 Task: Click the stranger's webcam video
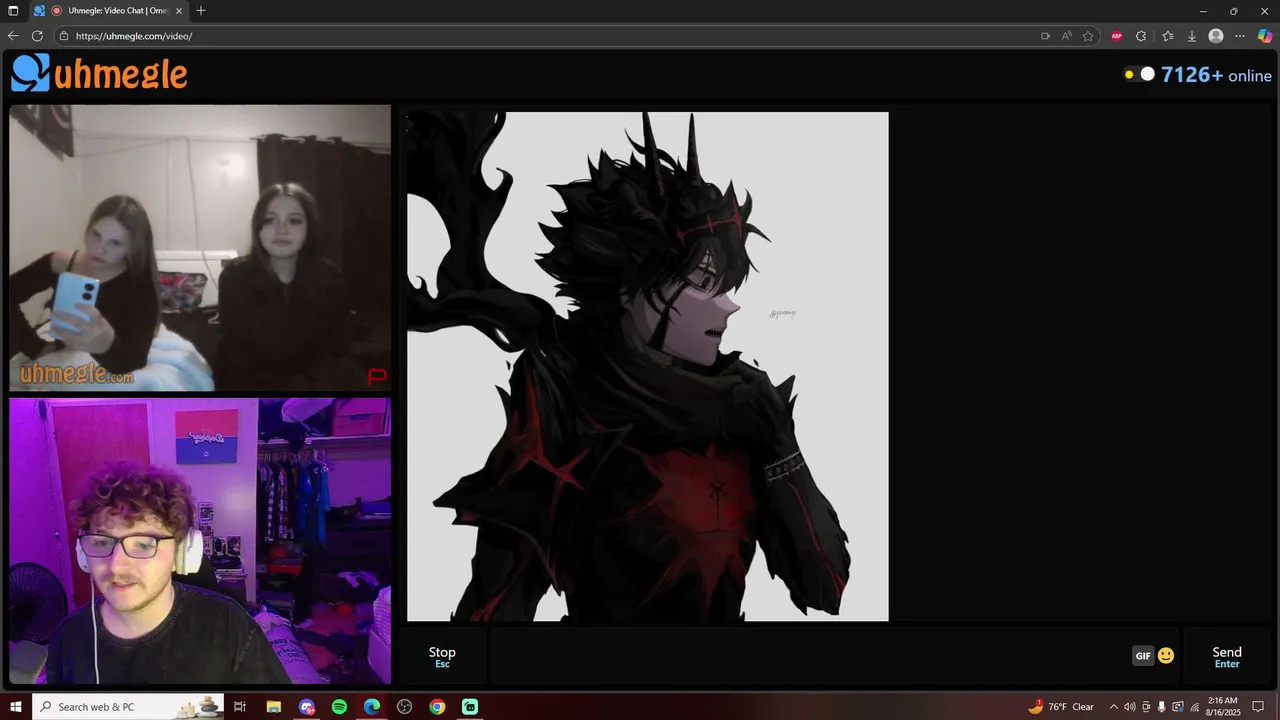click(200, 248)
